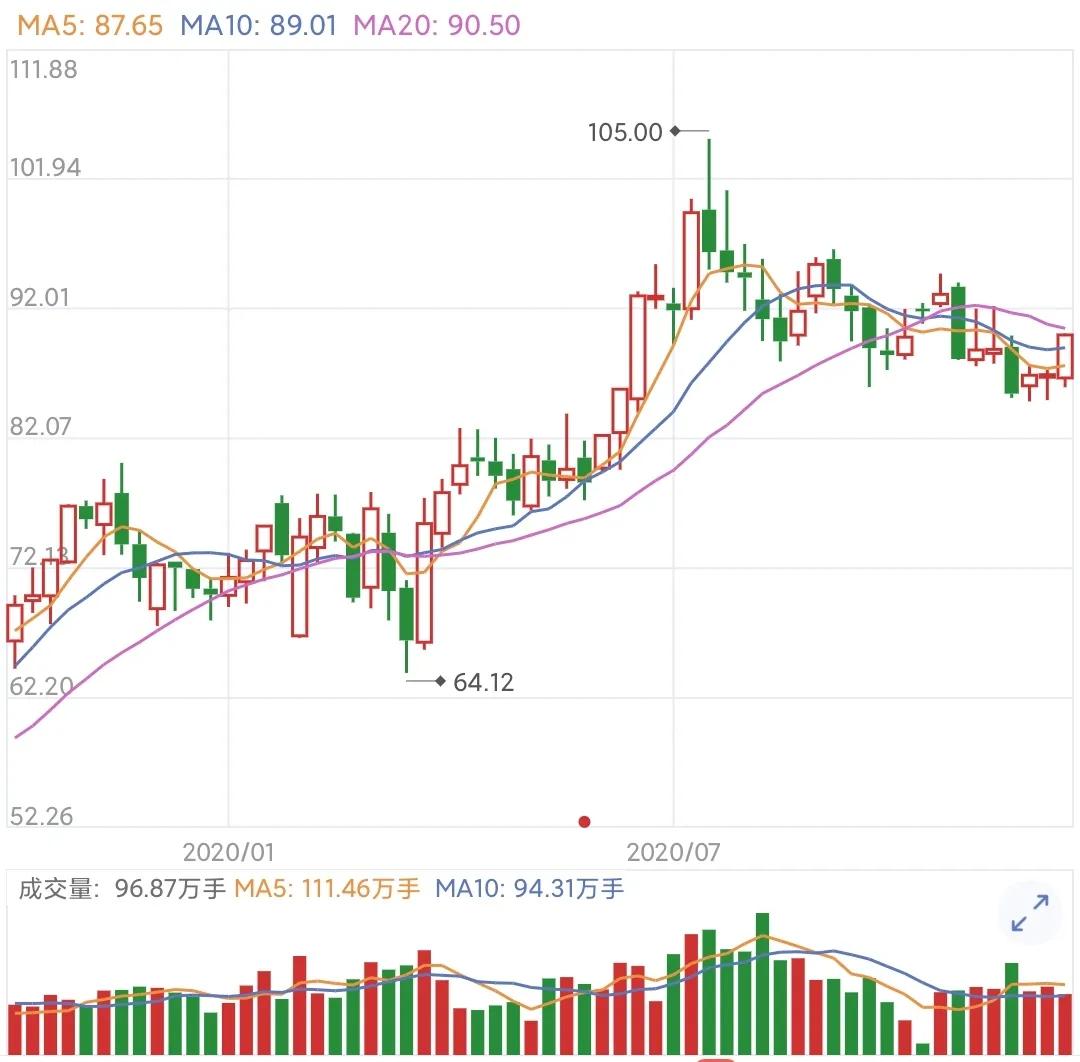Click the 101.94 price axis label
The image size is (1080, 1062).
pyautogui.click(x=45, y=167)
